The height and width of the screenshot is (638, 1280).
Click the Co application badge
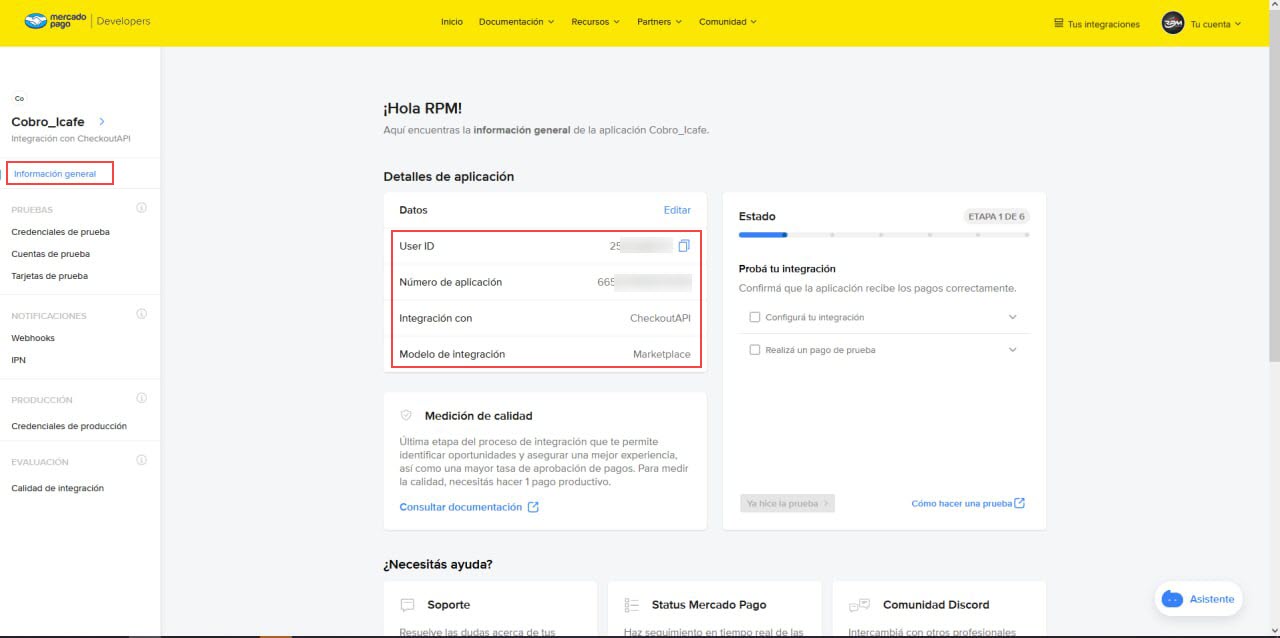(x=19, y=98)
